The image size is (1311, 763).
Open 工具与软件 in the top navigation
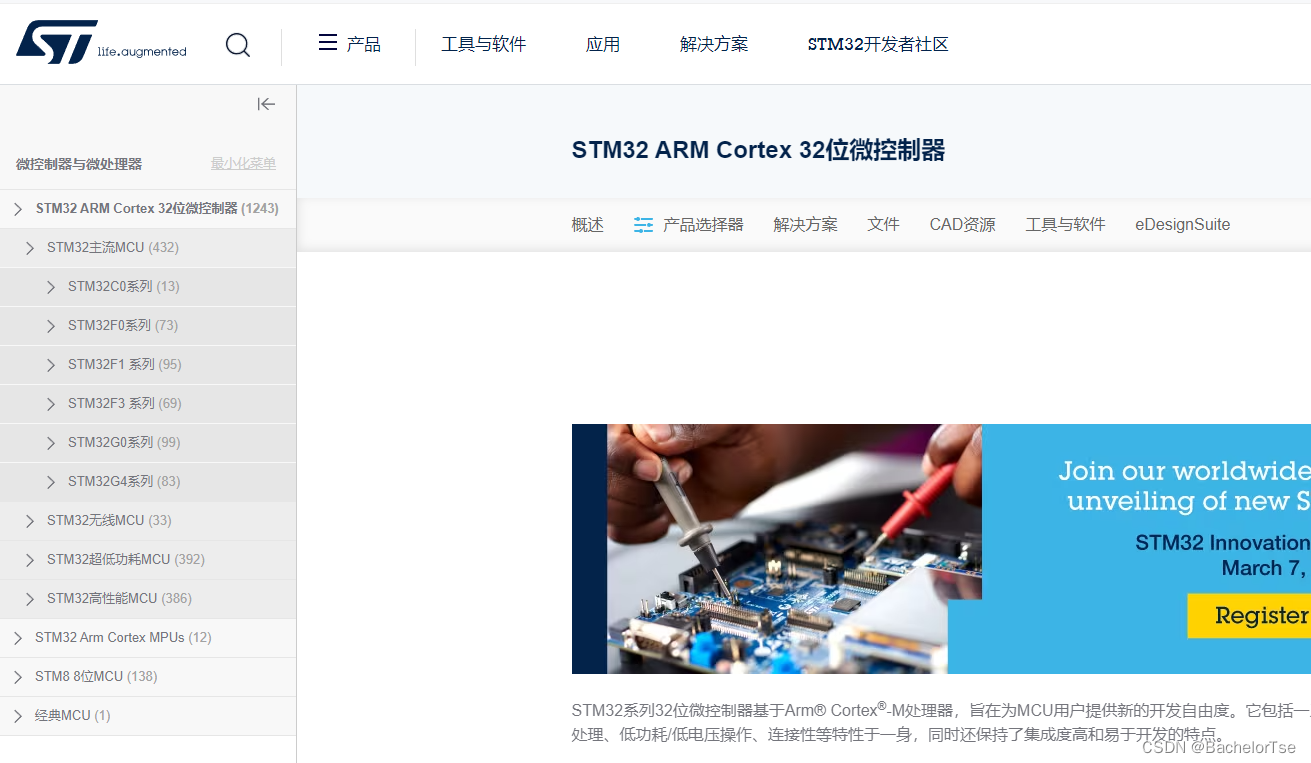pos(484,44)
